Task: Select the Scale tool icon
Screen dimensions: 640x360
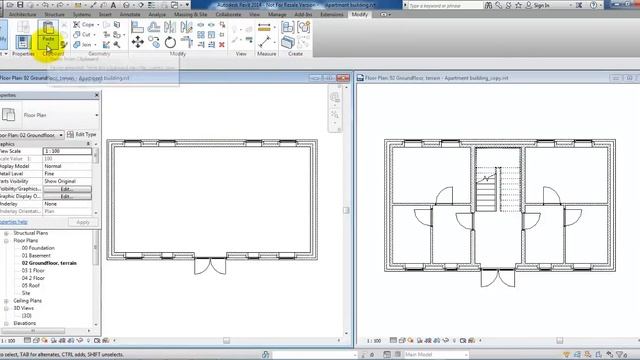Action: (x=211, y=35)
